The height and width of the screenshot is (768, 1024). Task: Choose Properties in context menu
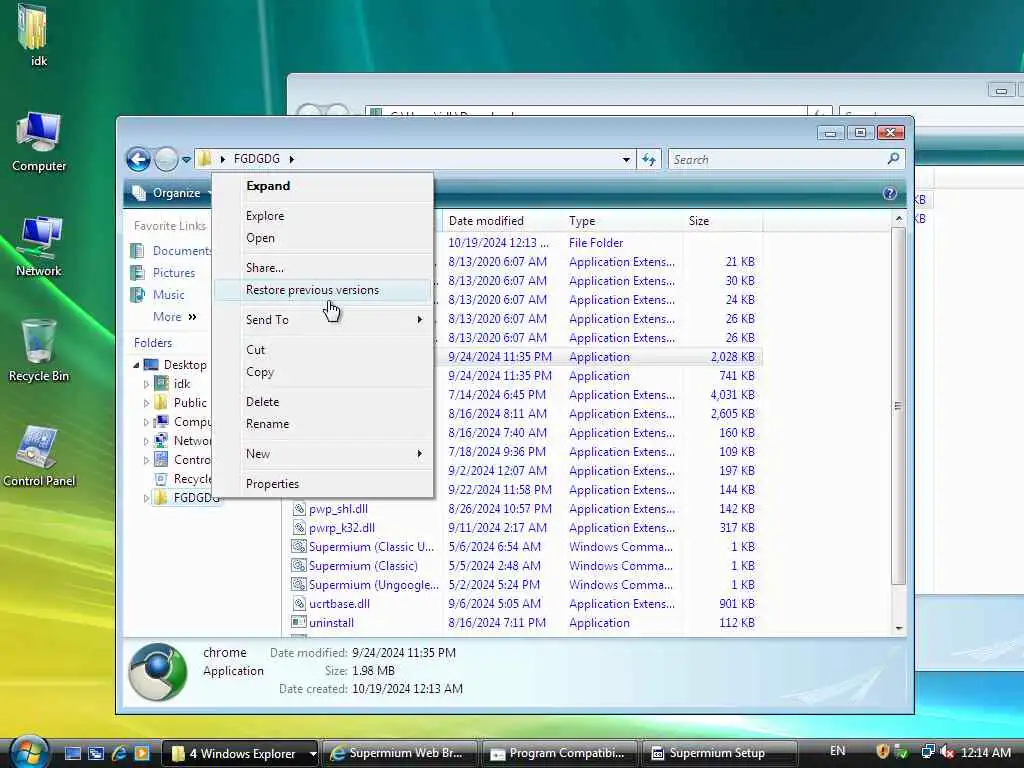(x=323, y=484)
